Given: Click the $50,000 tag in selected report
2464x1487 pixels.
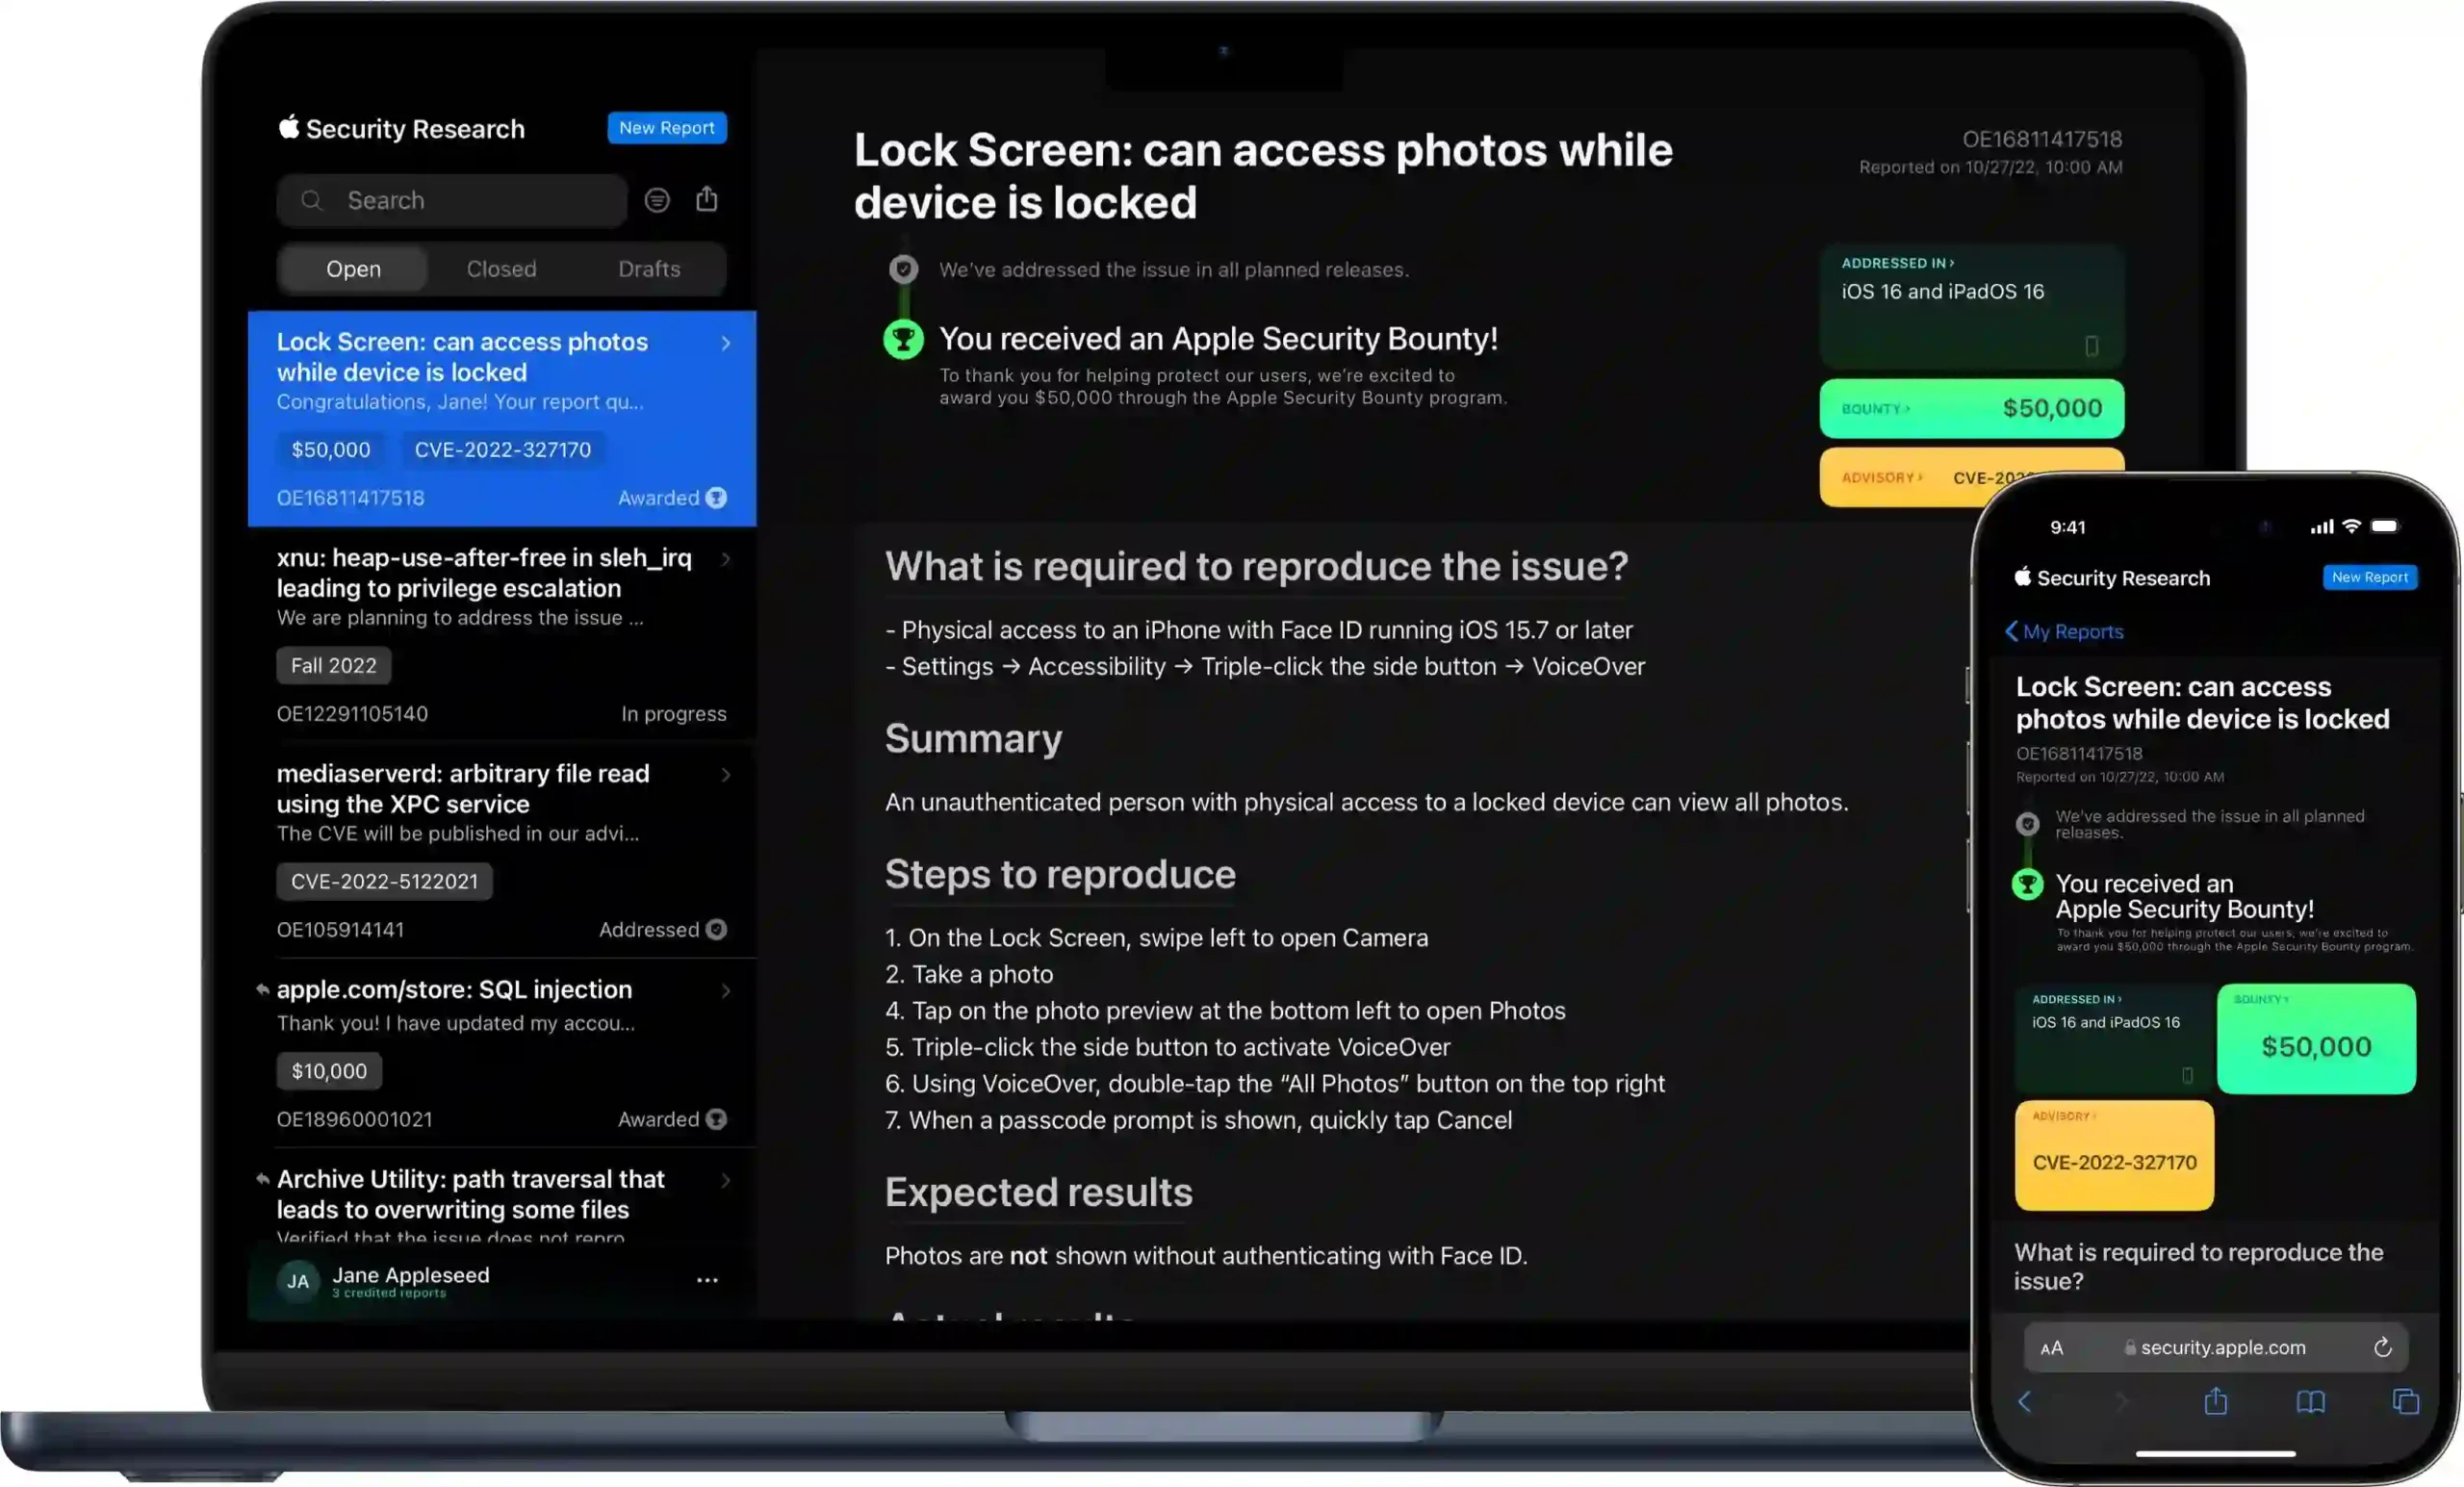Looking at the screenshot, I should (331, 450).
